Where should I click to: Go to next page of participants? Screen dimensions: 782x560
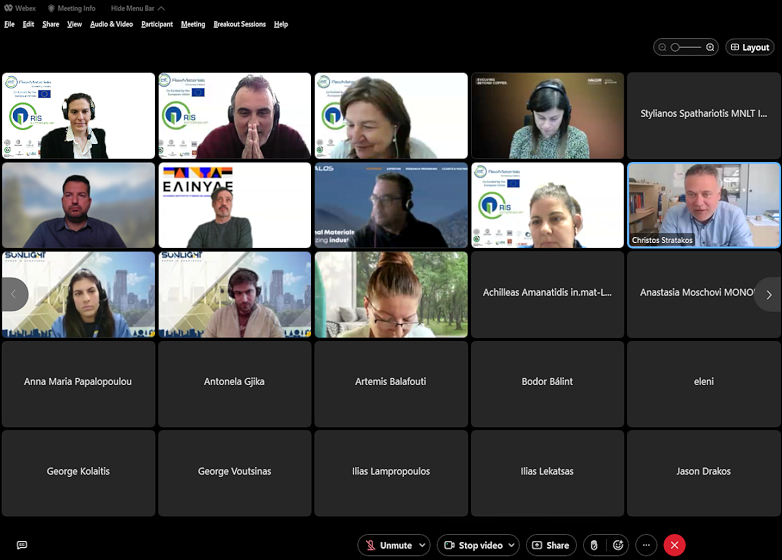point(768,294)
